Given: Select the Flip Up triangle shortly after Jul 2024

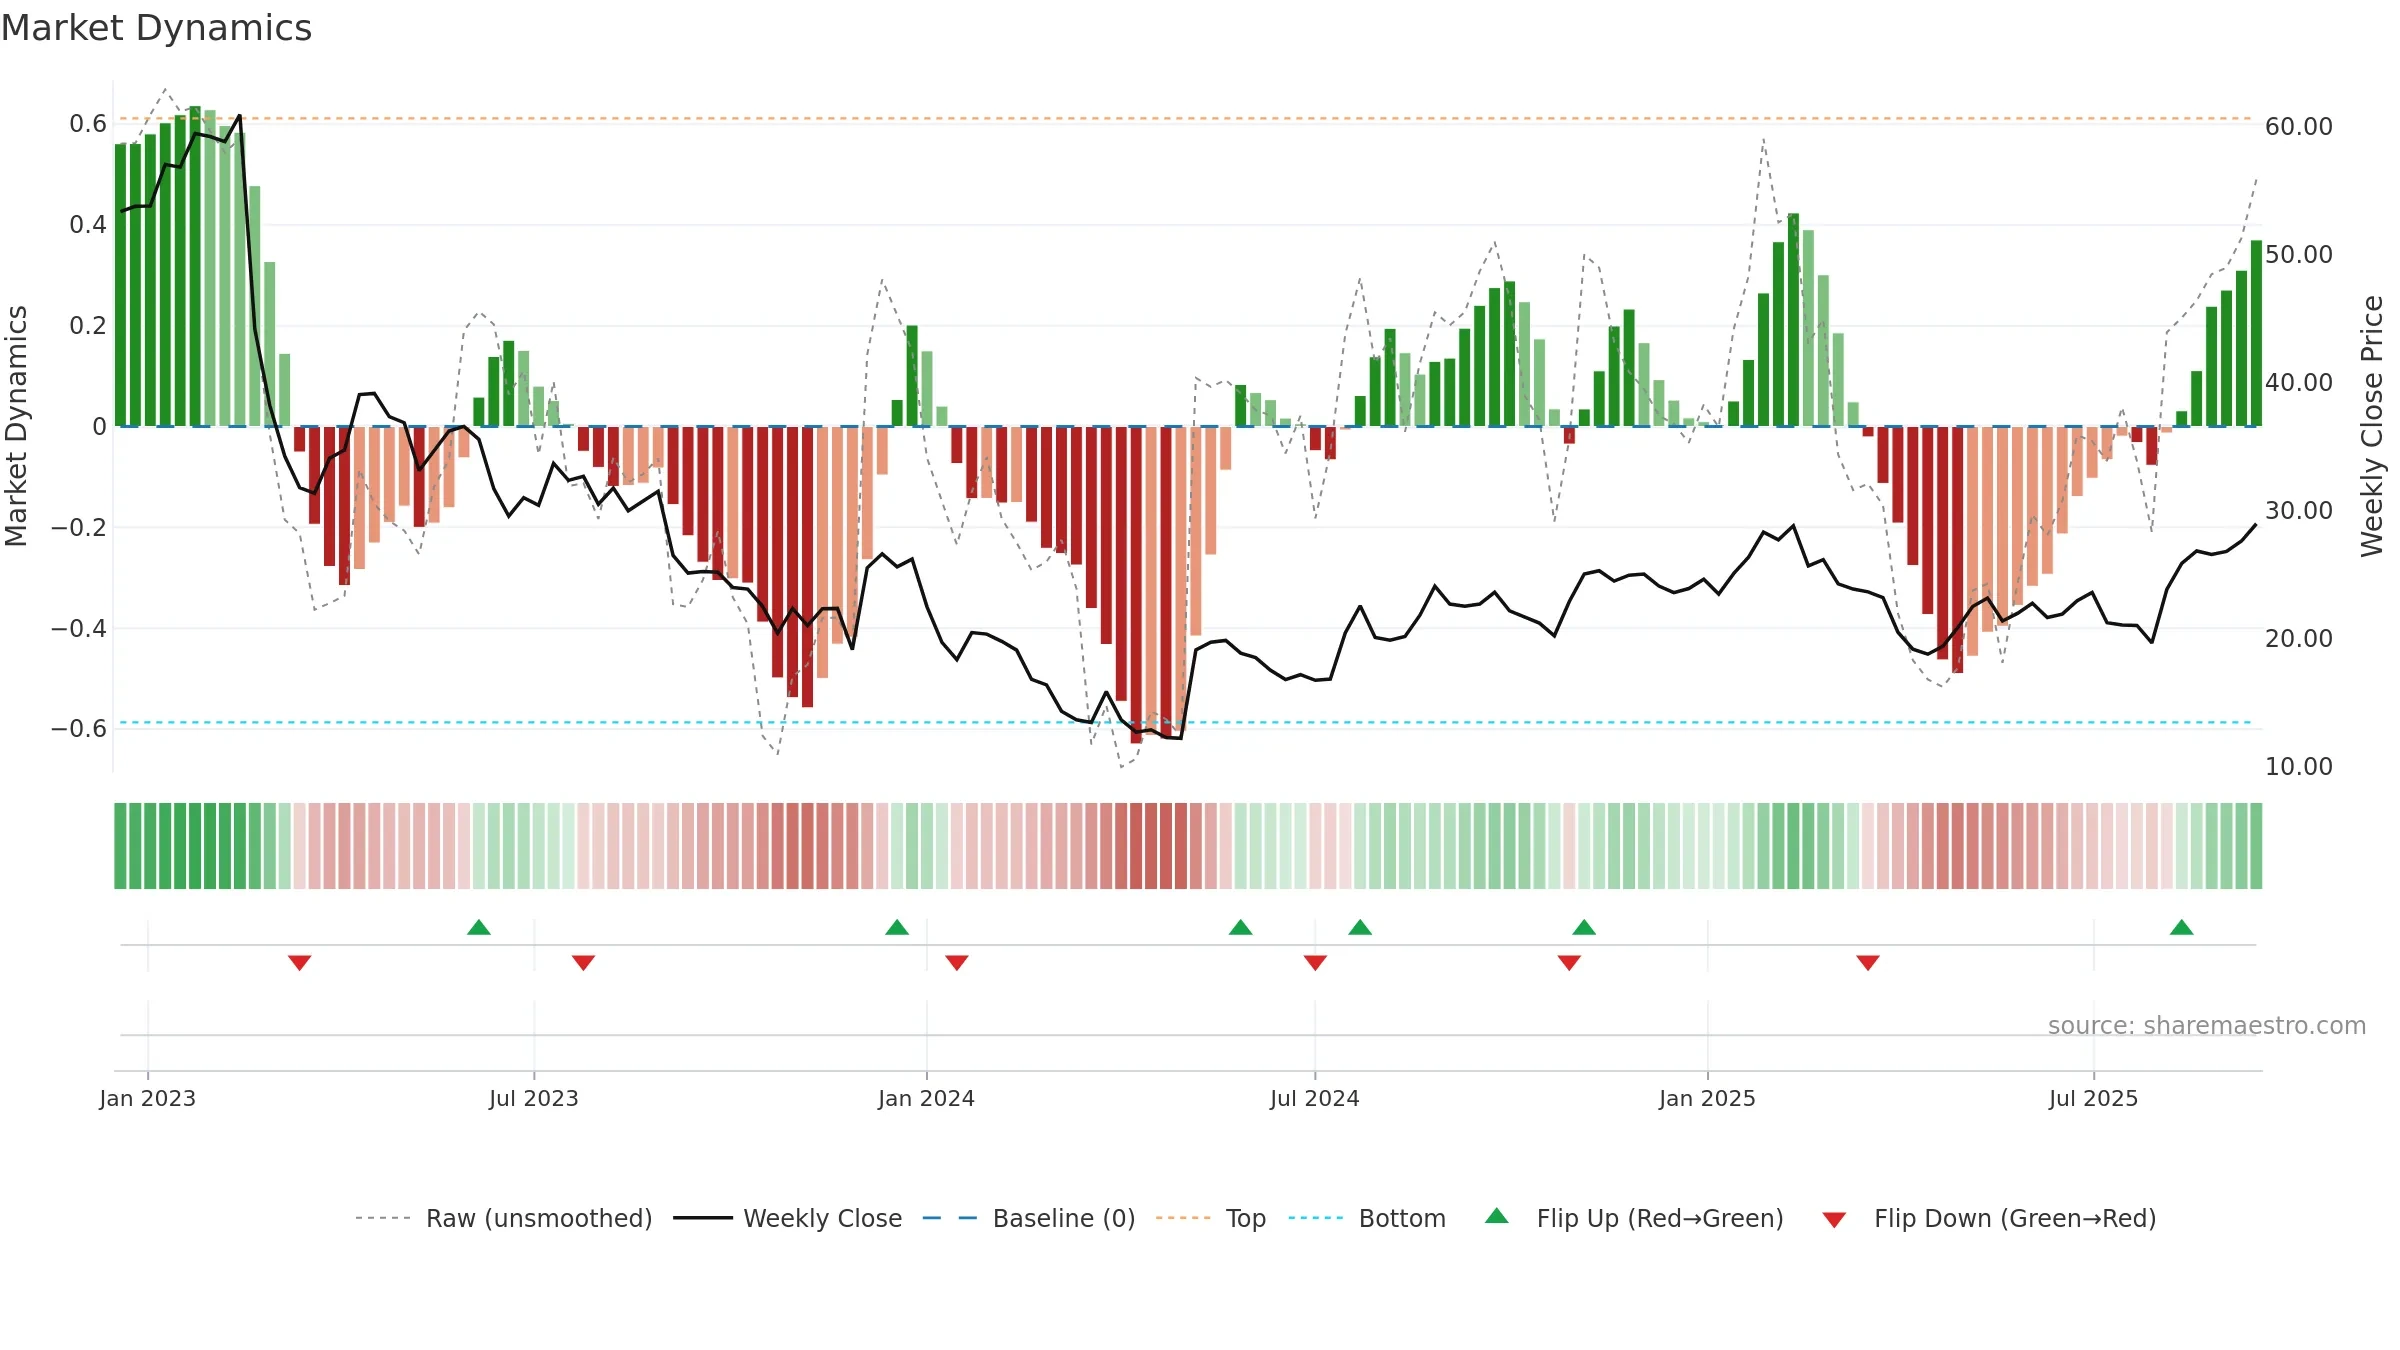Looking at the screenshot, I should 1360,927.
